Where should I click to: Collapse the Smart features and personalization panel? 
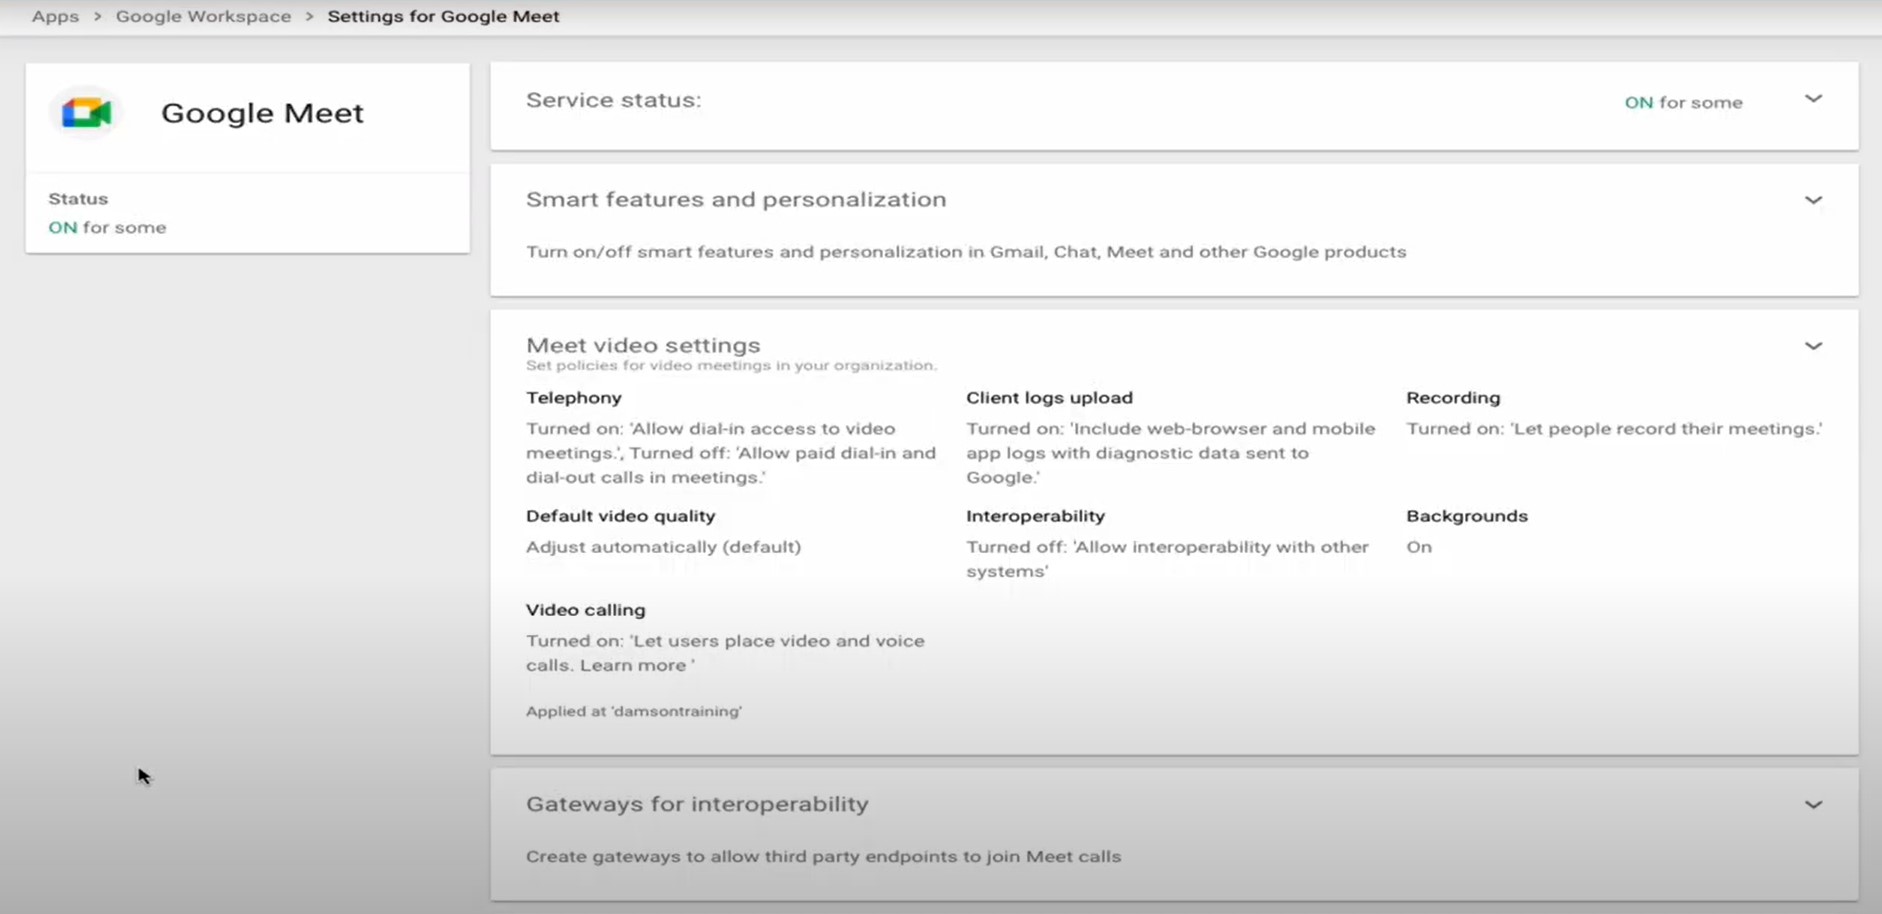[x=1814, y=200]
